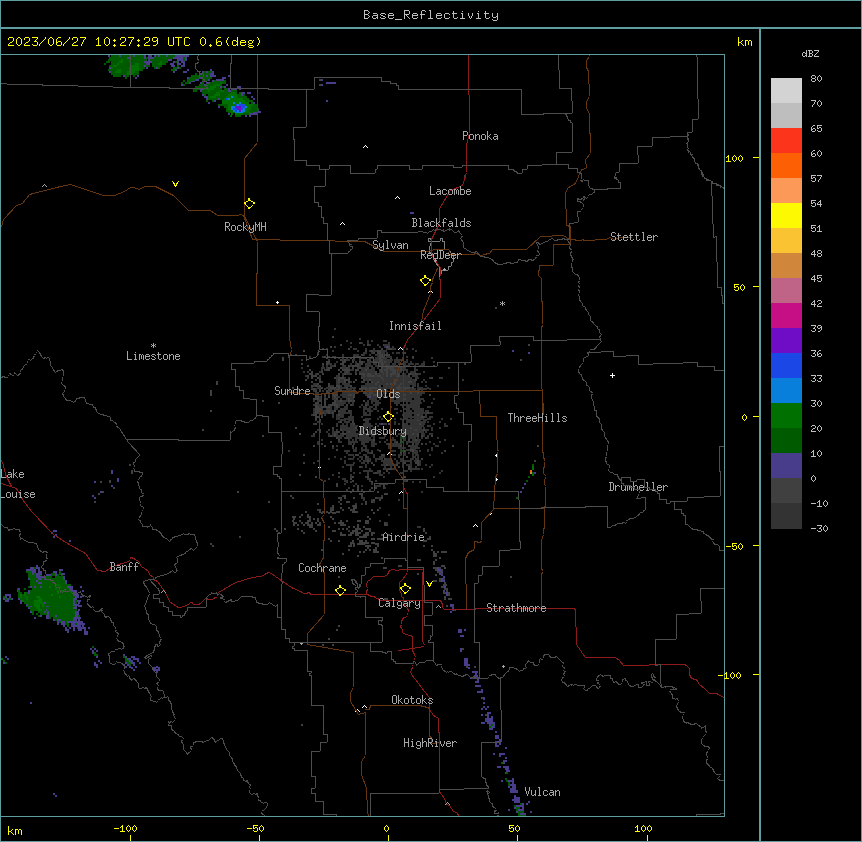The height and width of the screenshot is (842, 862).
Task: Click the Limestone label
Action: (x=153, y=356)
